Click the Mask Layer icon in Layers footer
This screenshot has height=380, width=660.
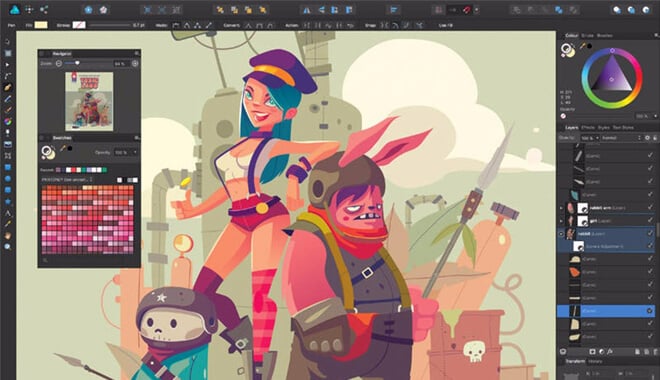[592, 351]
